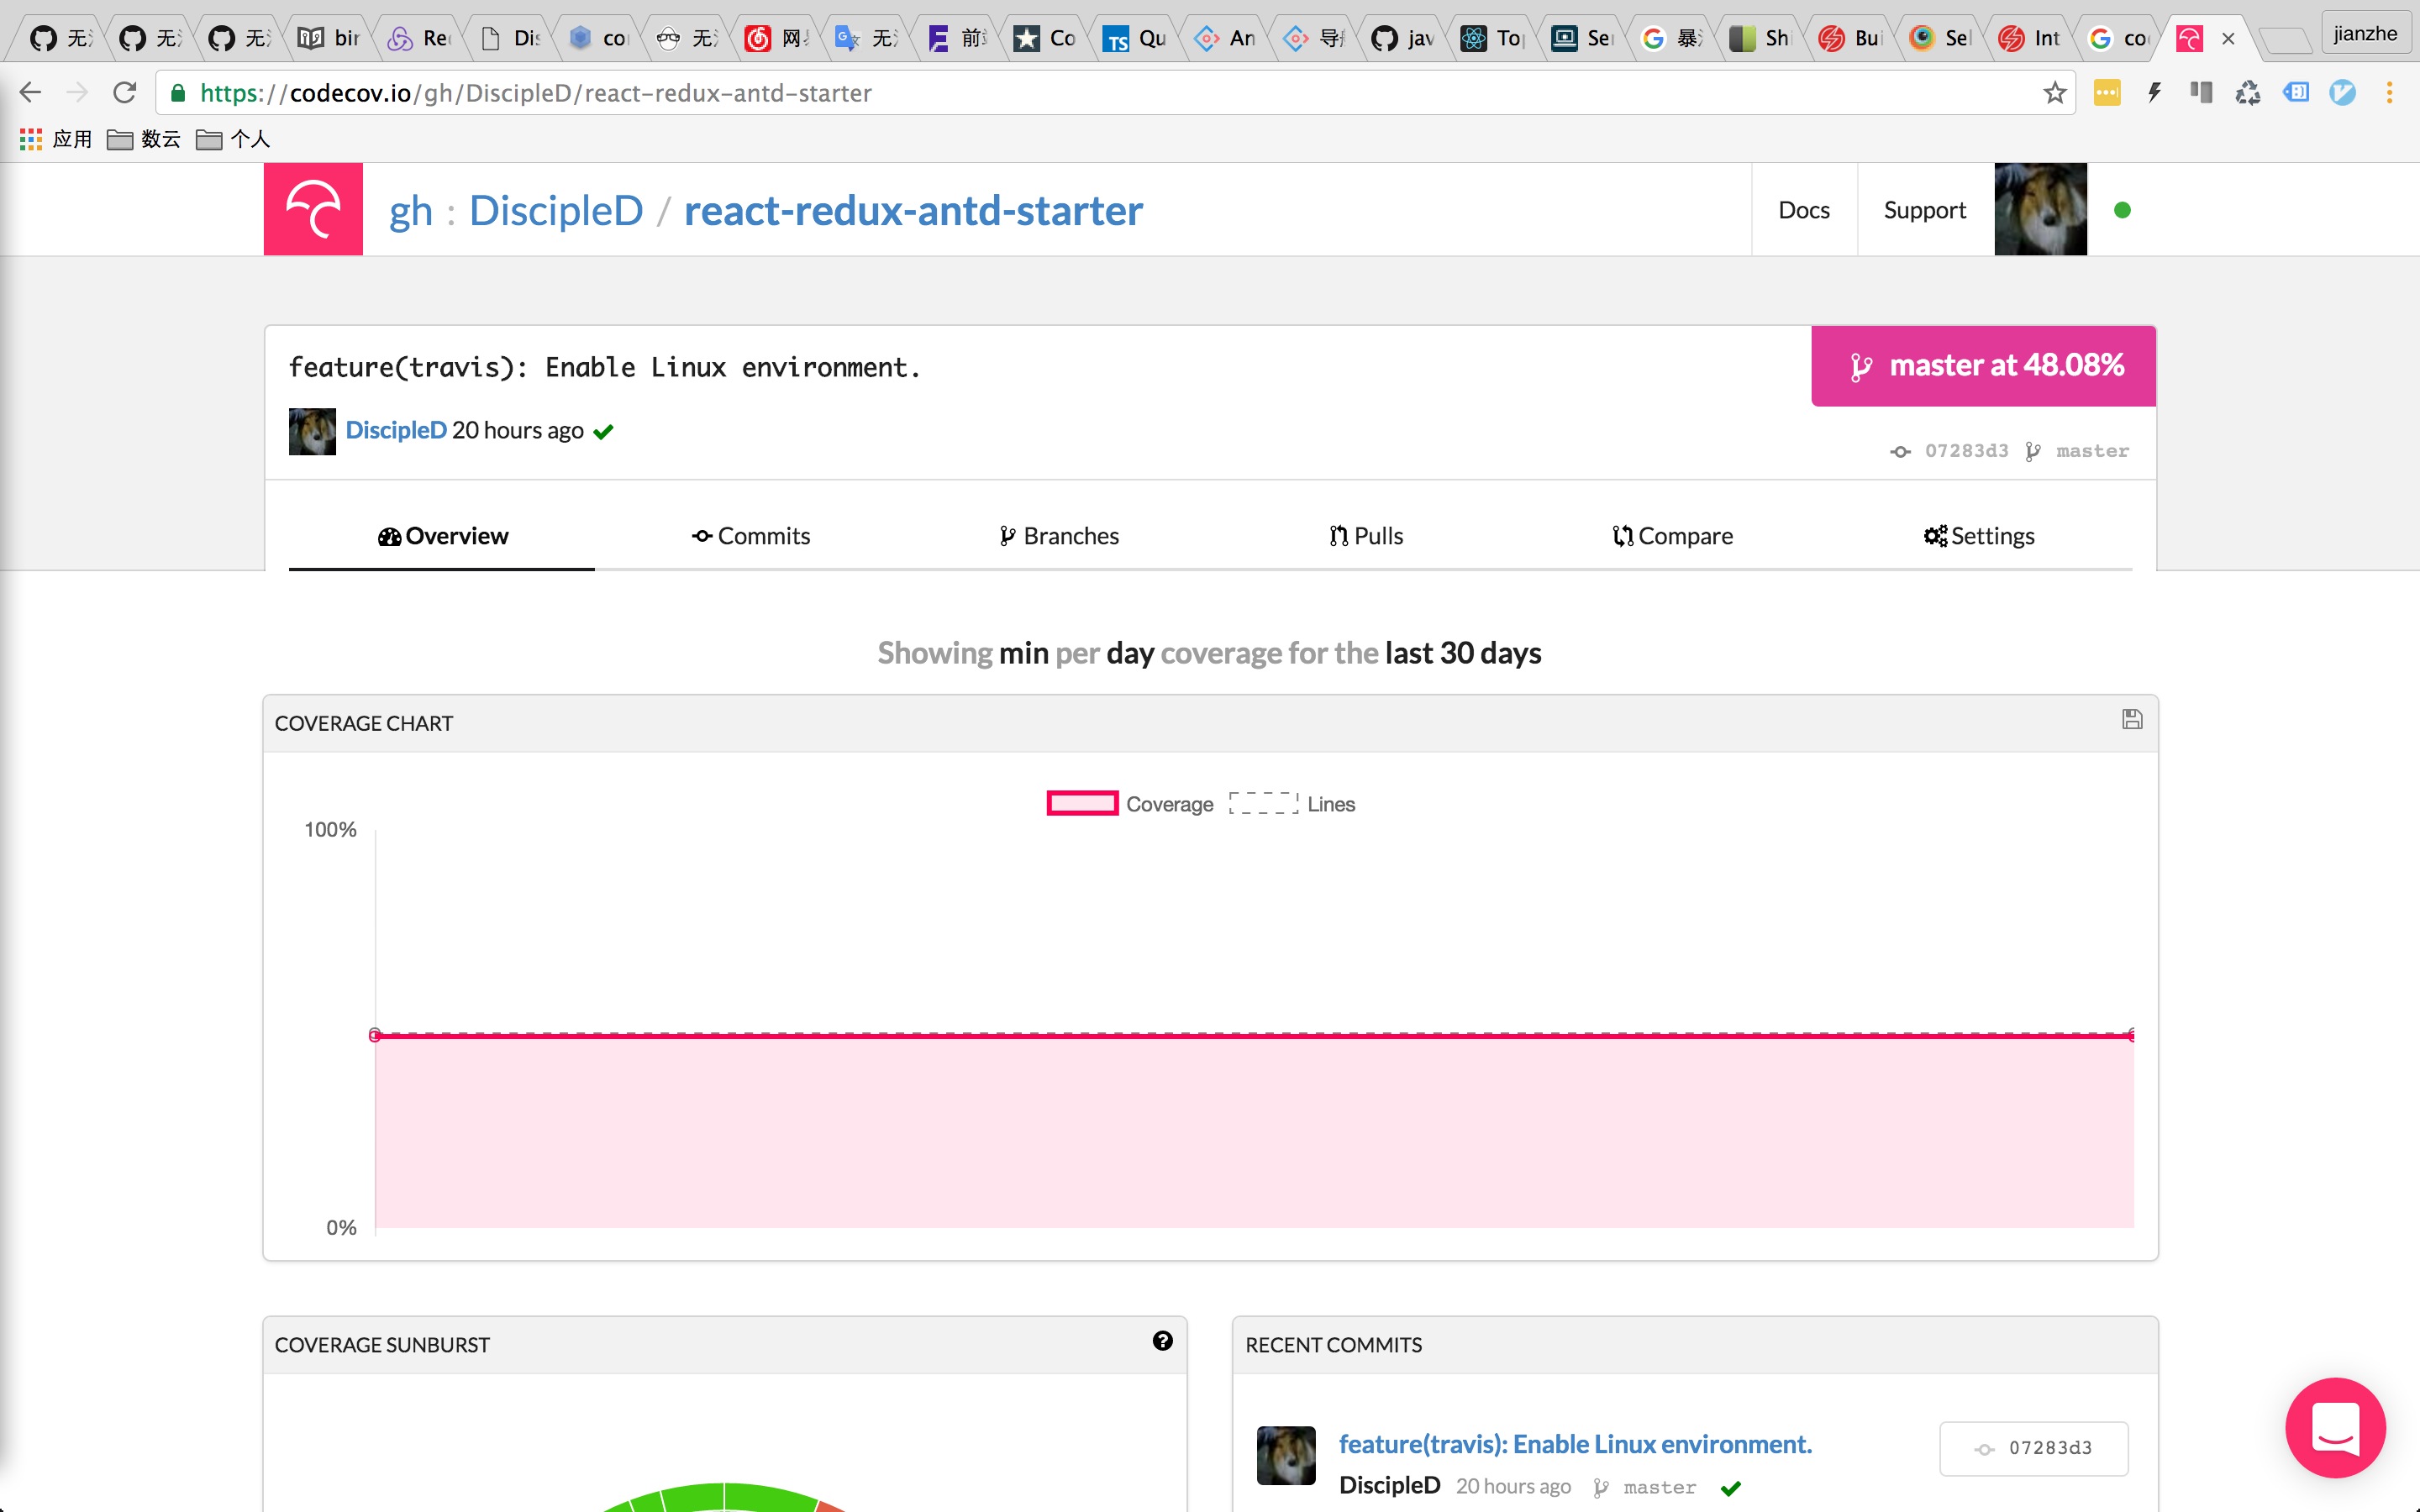Viewport: 2420px width, 1512px height.
Task: Click the DiscipleD owner breadcrumb link
Action: click(556, 211)
